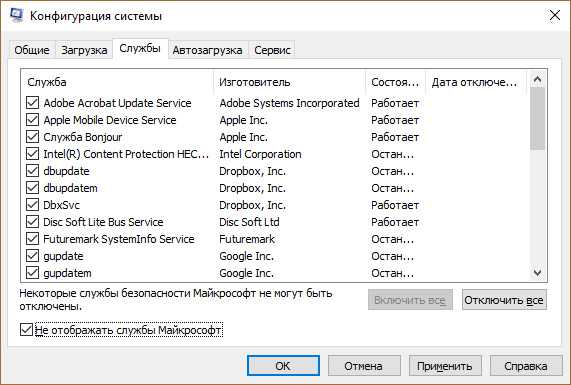Toggle the dbupdate service checkbox
Image resolution: width=571 pixels, height=385 pixels.
32,171
